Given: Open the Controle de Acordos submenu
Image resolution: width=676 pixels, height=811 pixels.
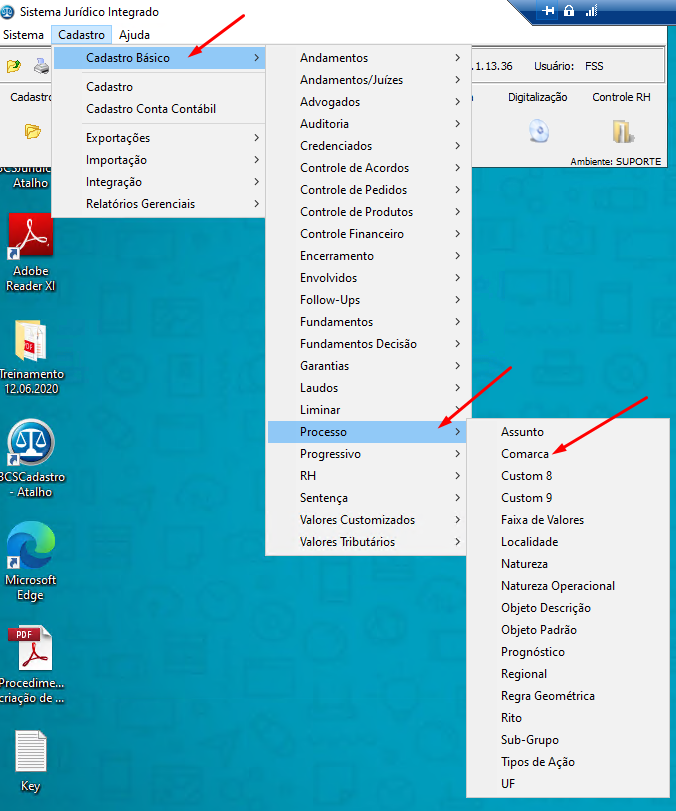Looking at the screenshot, I should (368, 168).
